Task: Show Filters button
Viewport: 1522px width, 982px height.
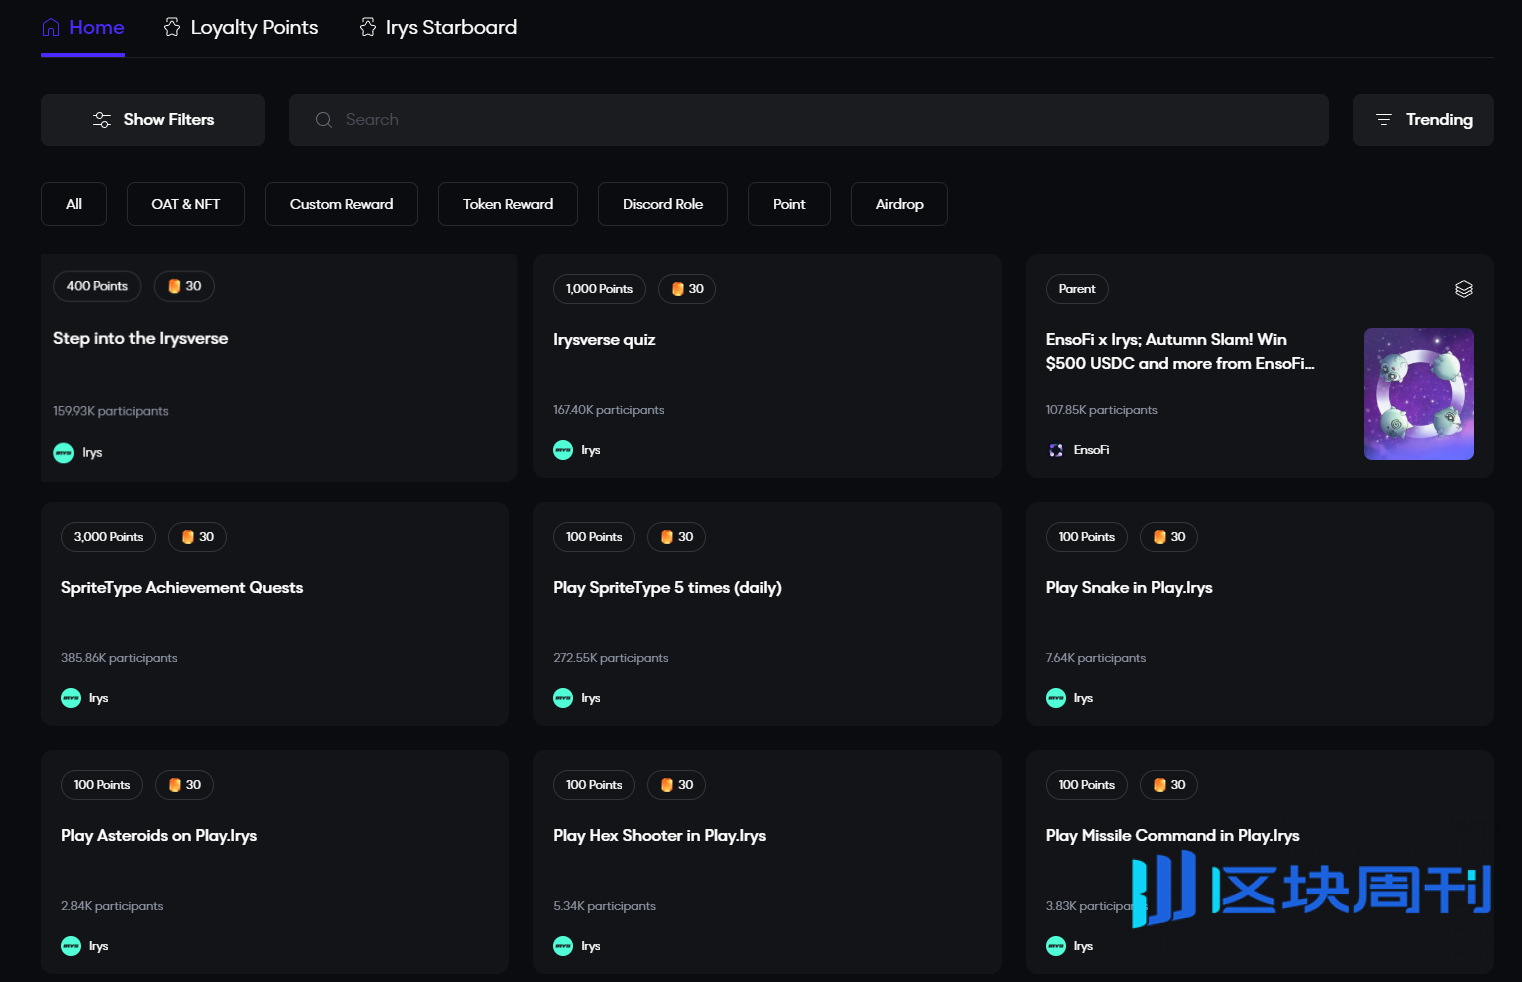Action: [x=153, y=120]
